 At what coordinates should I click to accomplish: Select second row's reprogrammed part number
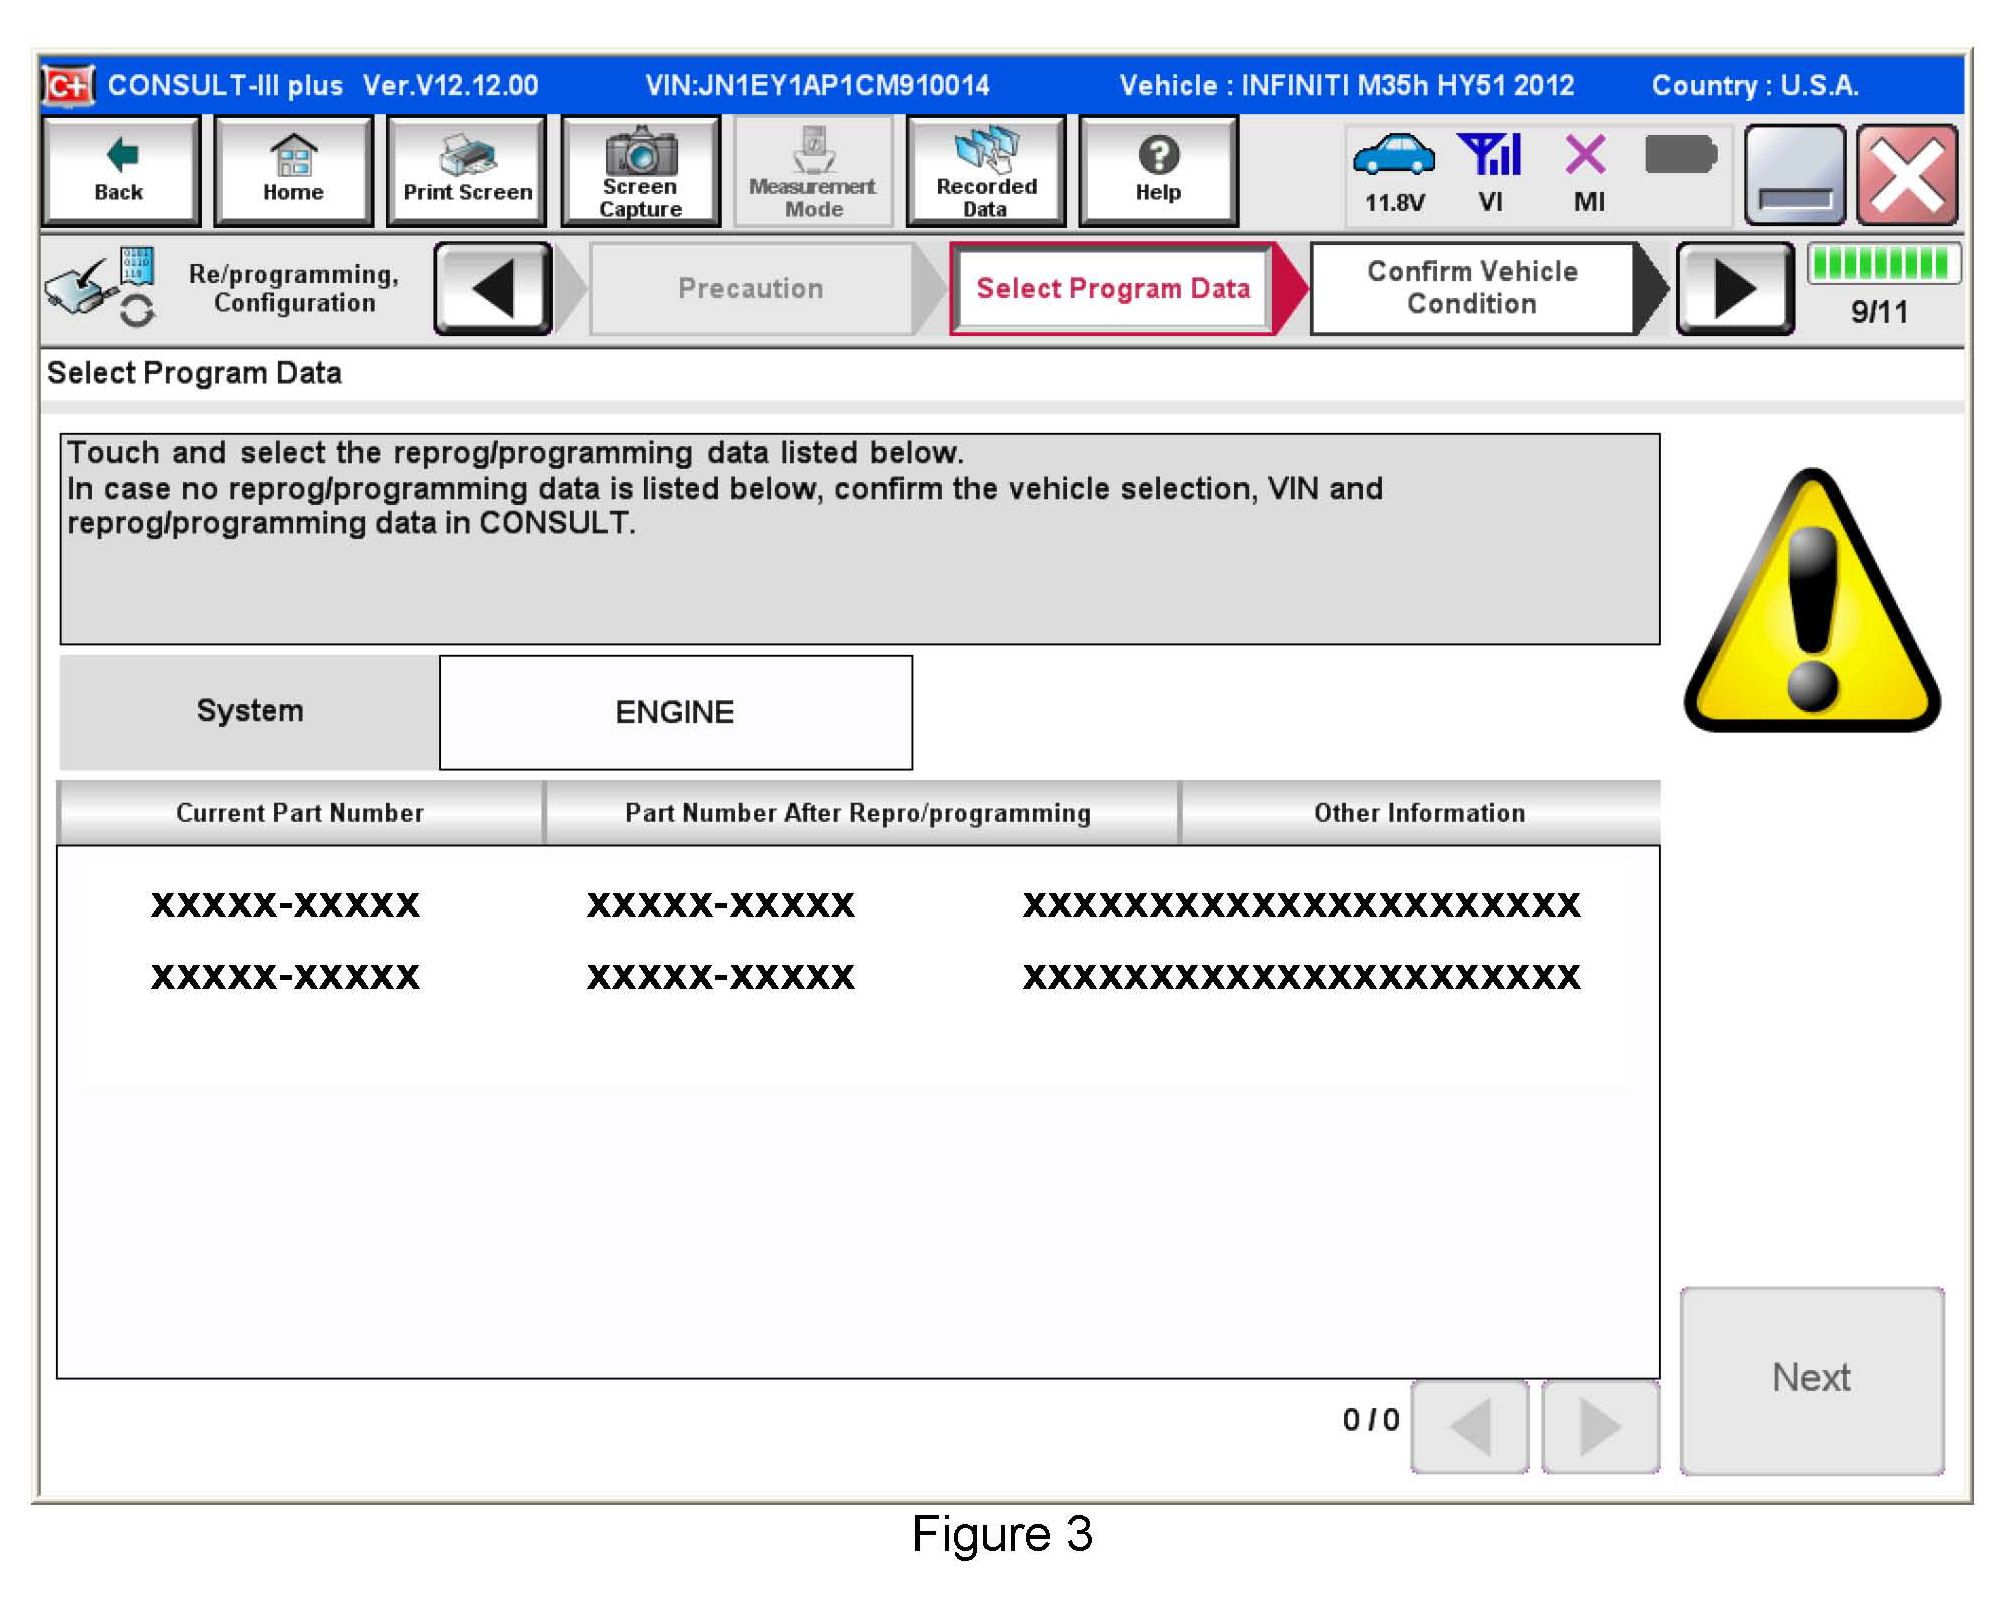(x=720, y=976)
